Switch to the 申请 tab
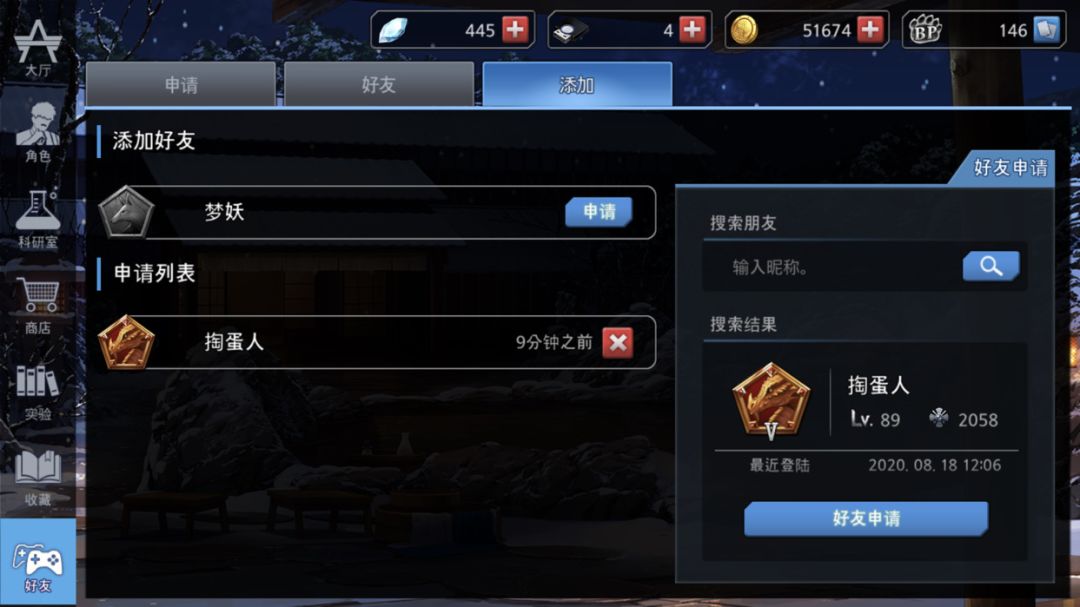1080x607 pixels. point(180,84)
